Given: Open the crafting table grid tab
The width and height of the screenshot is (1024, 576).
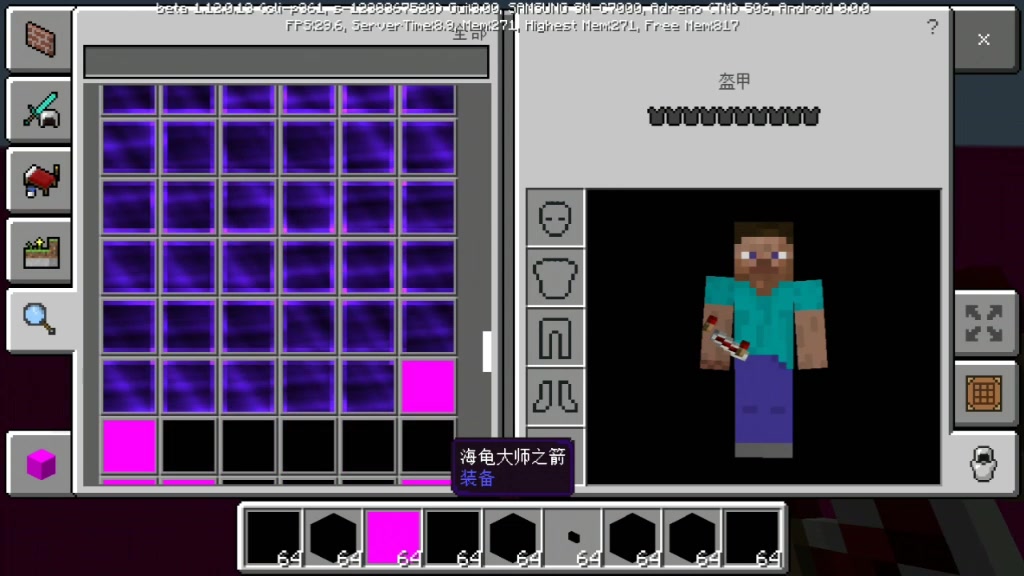Looking at the screenshot, I should (x=984, y=394).
